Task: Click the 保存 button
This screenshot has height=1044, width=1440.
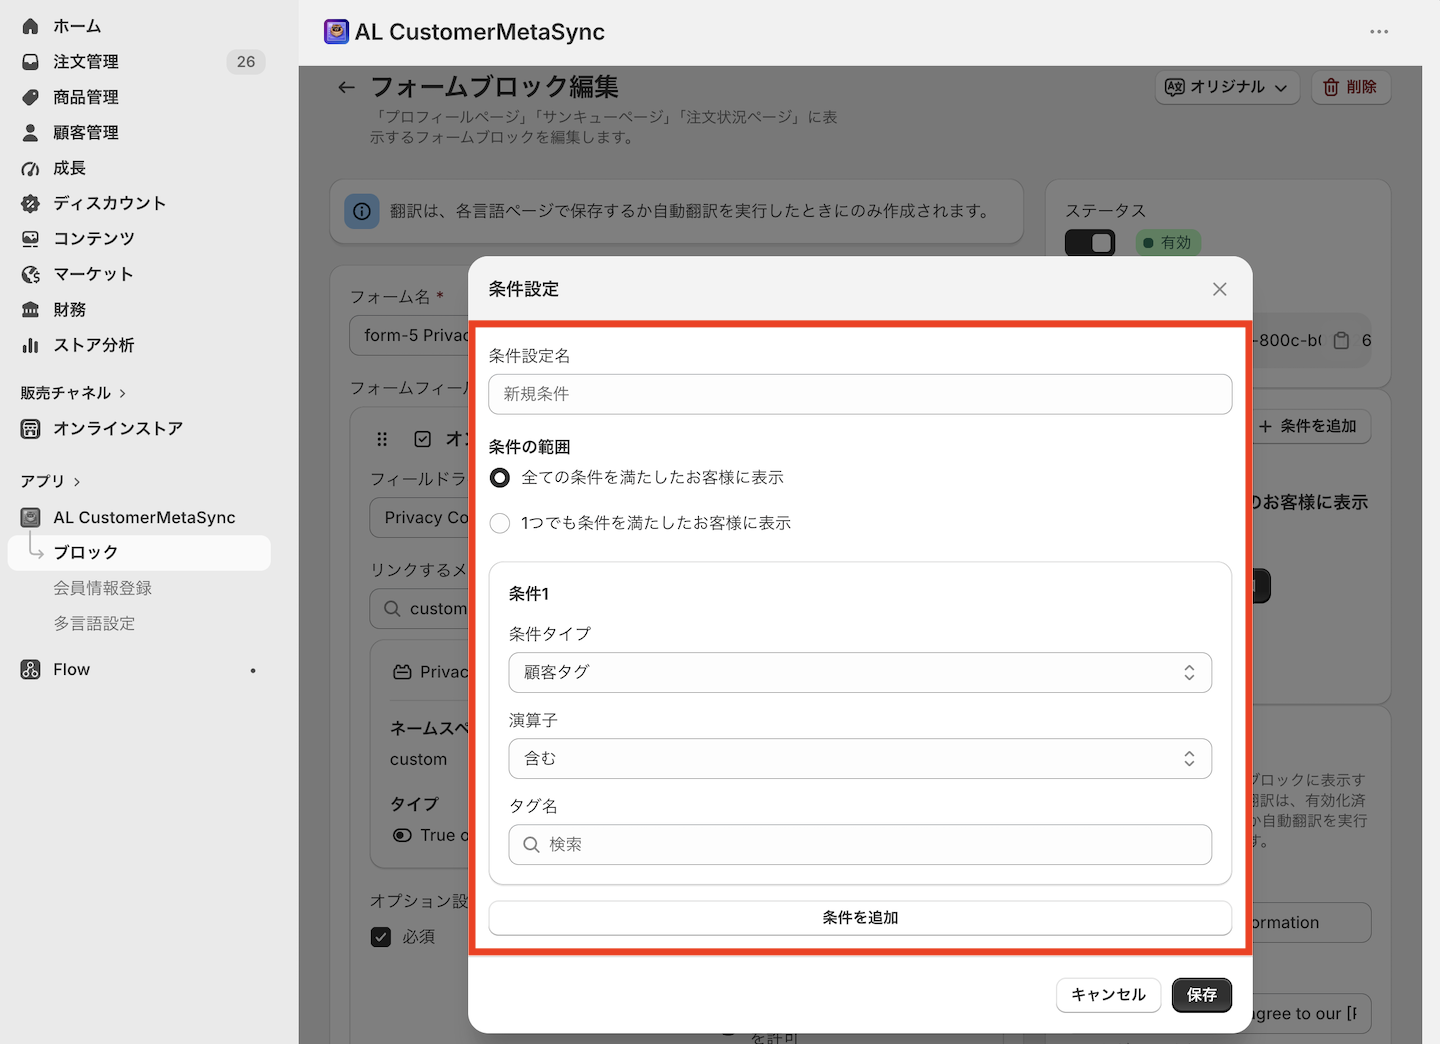Action: coord(1201,995)
